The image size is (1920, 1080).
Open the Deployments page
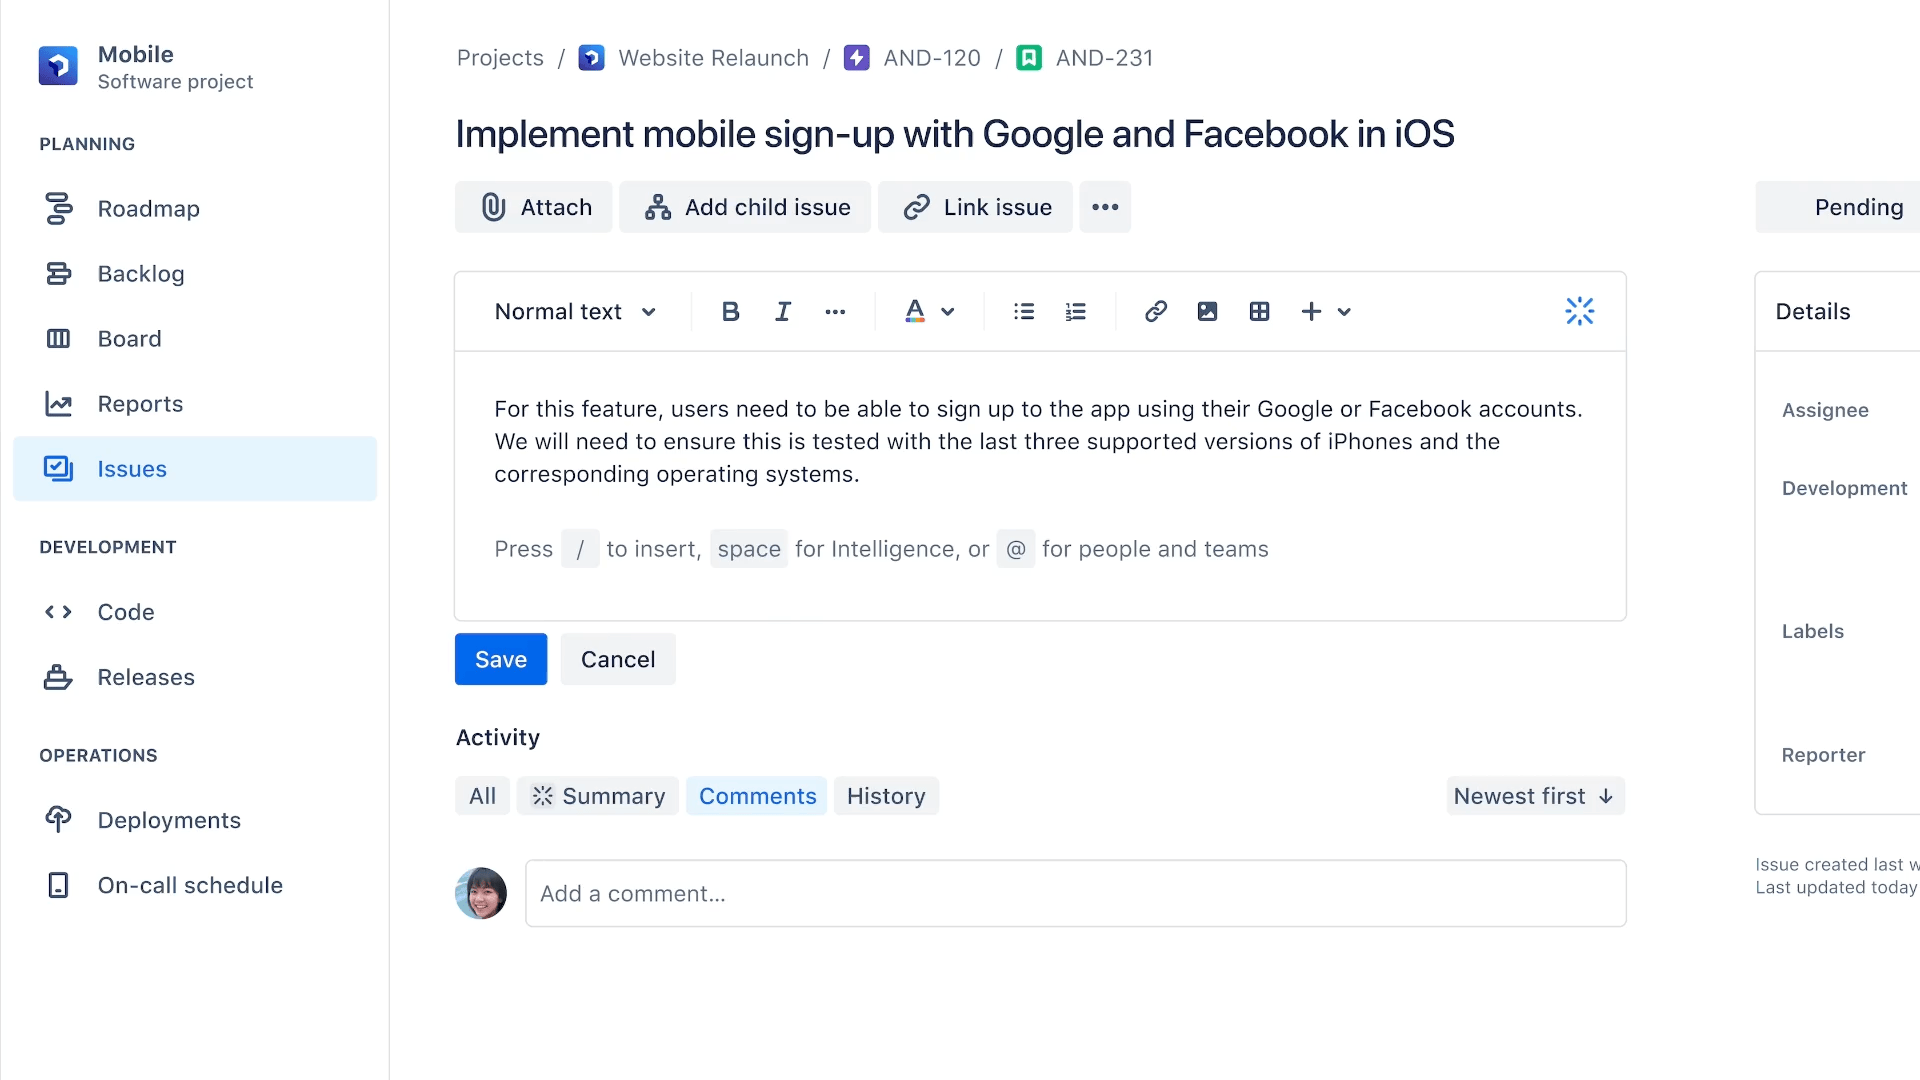pos(168,820)
